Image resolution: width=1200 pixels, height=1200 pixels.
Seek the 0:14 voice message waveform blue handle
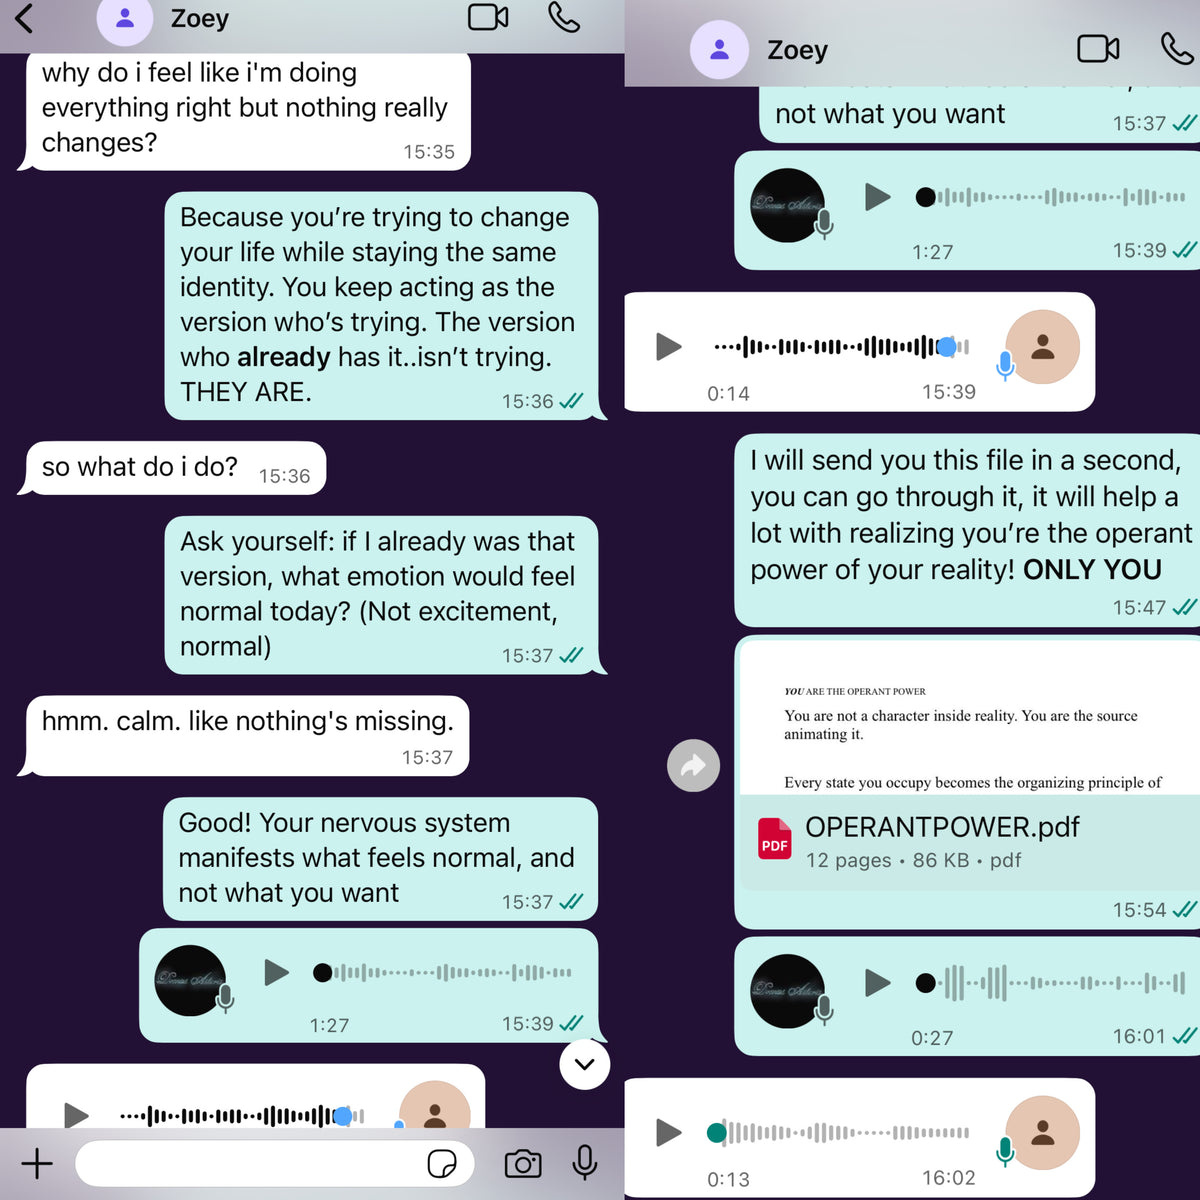[x=945, y=347]
